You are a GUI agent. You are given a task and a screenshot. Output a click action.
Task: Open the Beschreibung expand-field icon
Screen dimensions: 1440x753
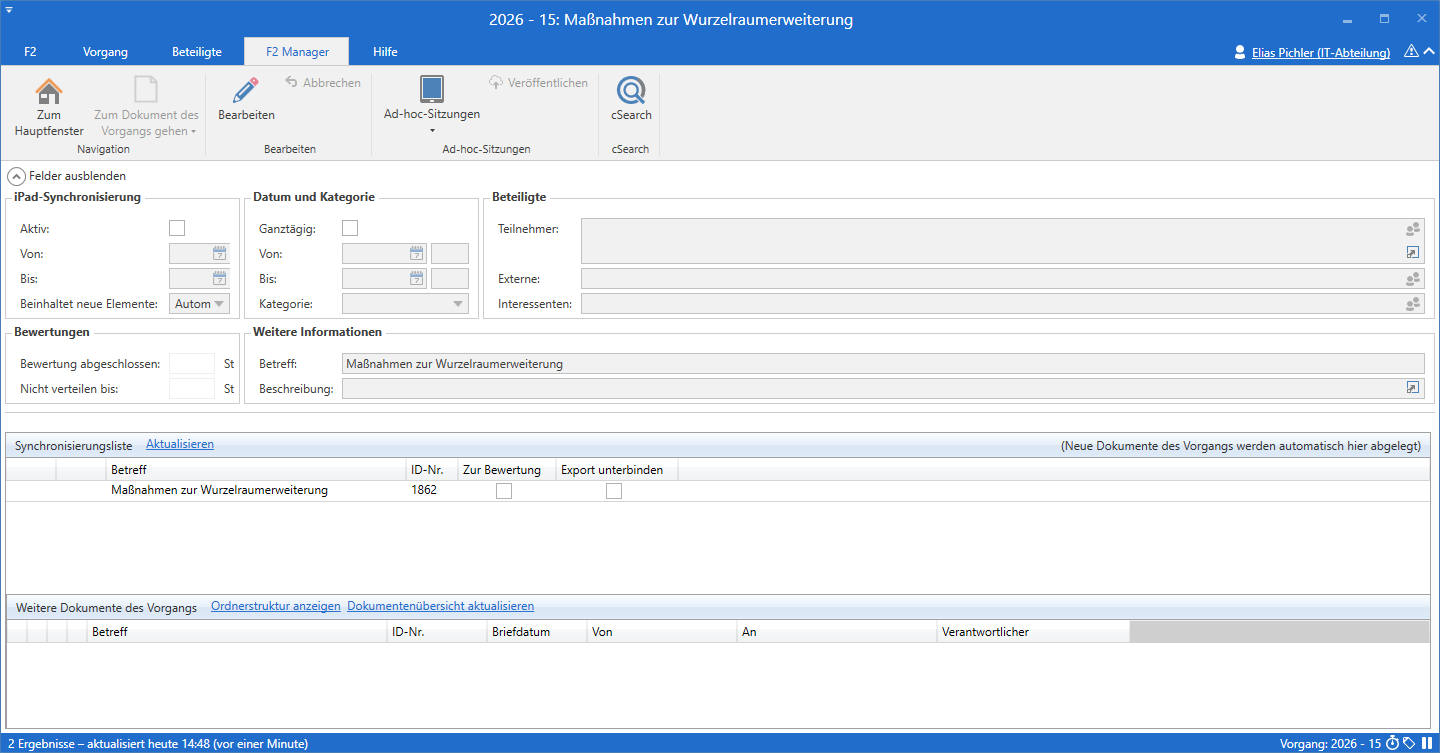click(1413, 388)
